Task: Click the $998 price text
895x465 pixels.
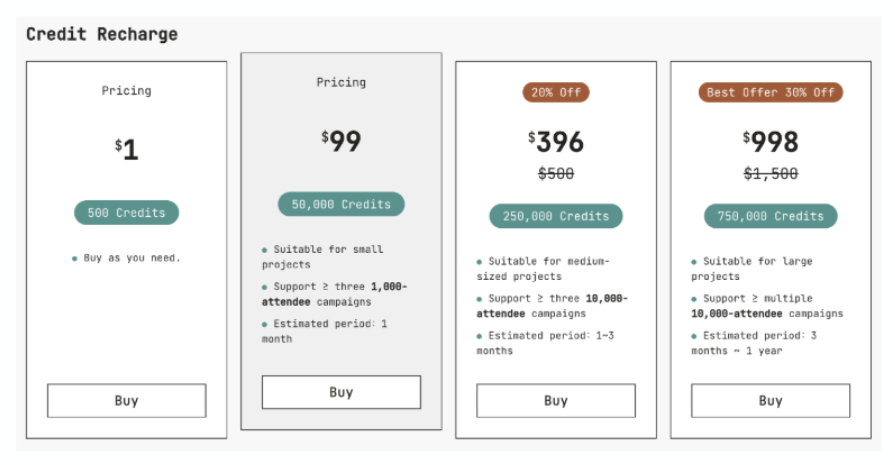Action: [771, 141]
